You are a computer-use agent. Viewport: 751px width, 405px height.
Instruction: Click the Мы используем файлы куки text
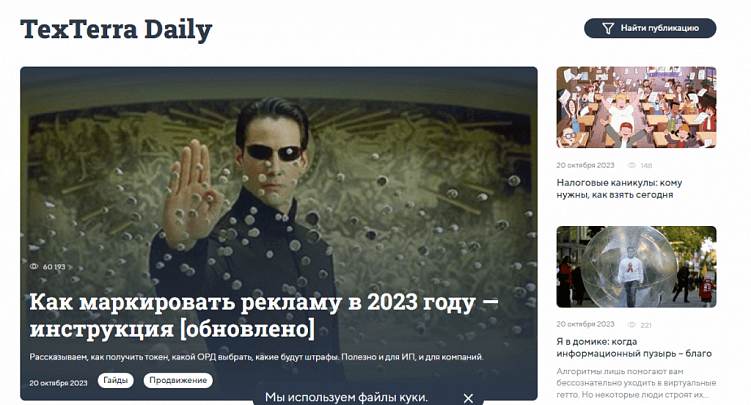point(346,397)
